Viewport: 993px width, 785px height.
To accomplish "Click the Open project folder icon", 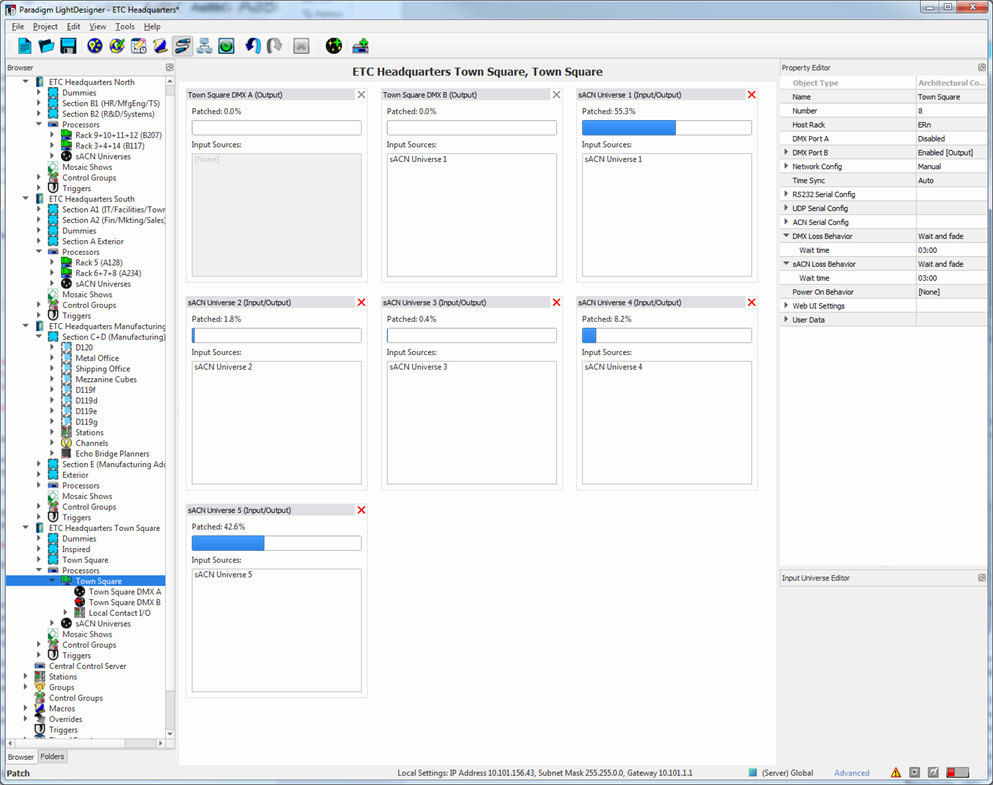I will click(x=46, y=46).
